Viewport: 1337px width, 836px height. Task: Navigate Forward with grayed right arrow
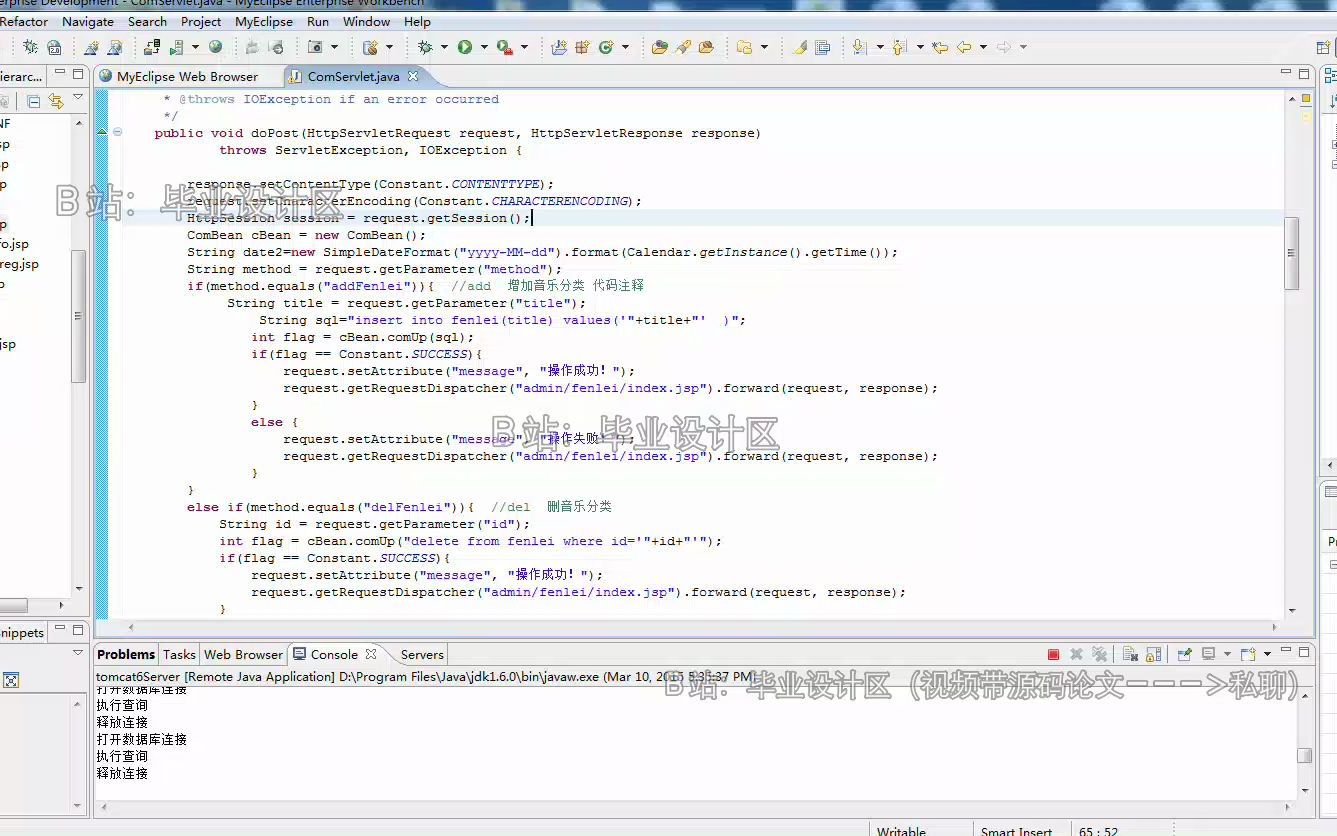click(x=1004, y=47)
